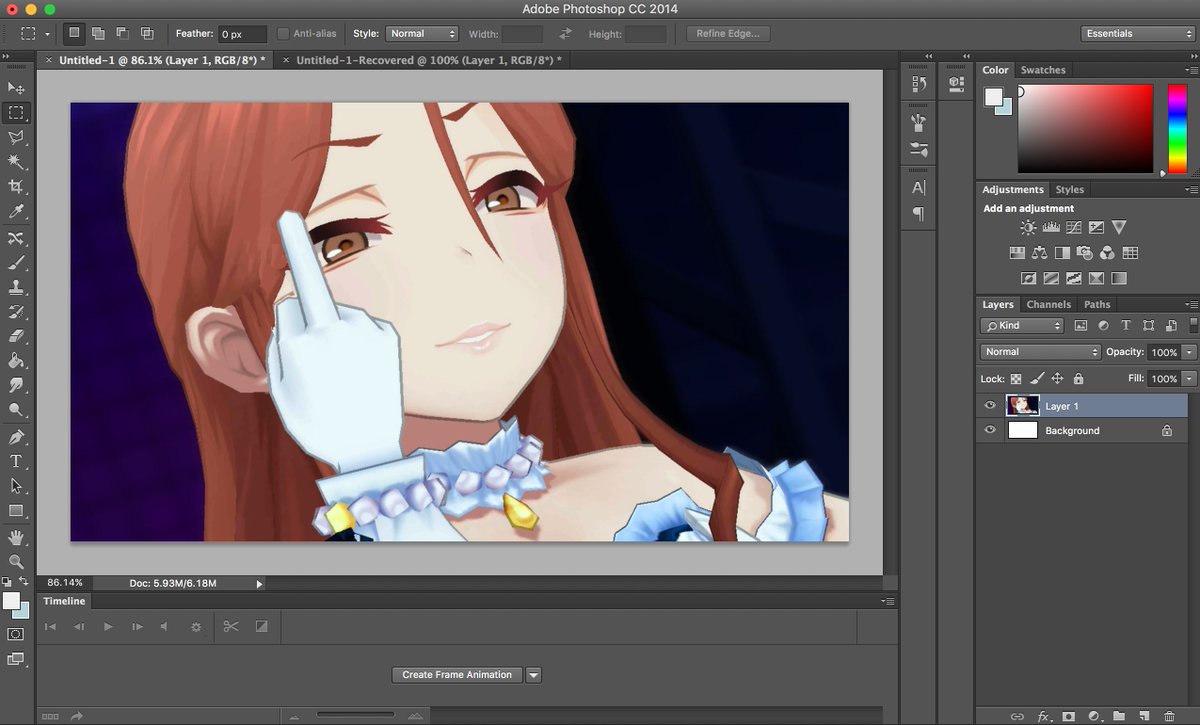This screenshot has height=725, width=1200.
Task: Open the Style dropdown set to Normal
Action: (421, 34)
